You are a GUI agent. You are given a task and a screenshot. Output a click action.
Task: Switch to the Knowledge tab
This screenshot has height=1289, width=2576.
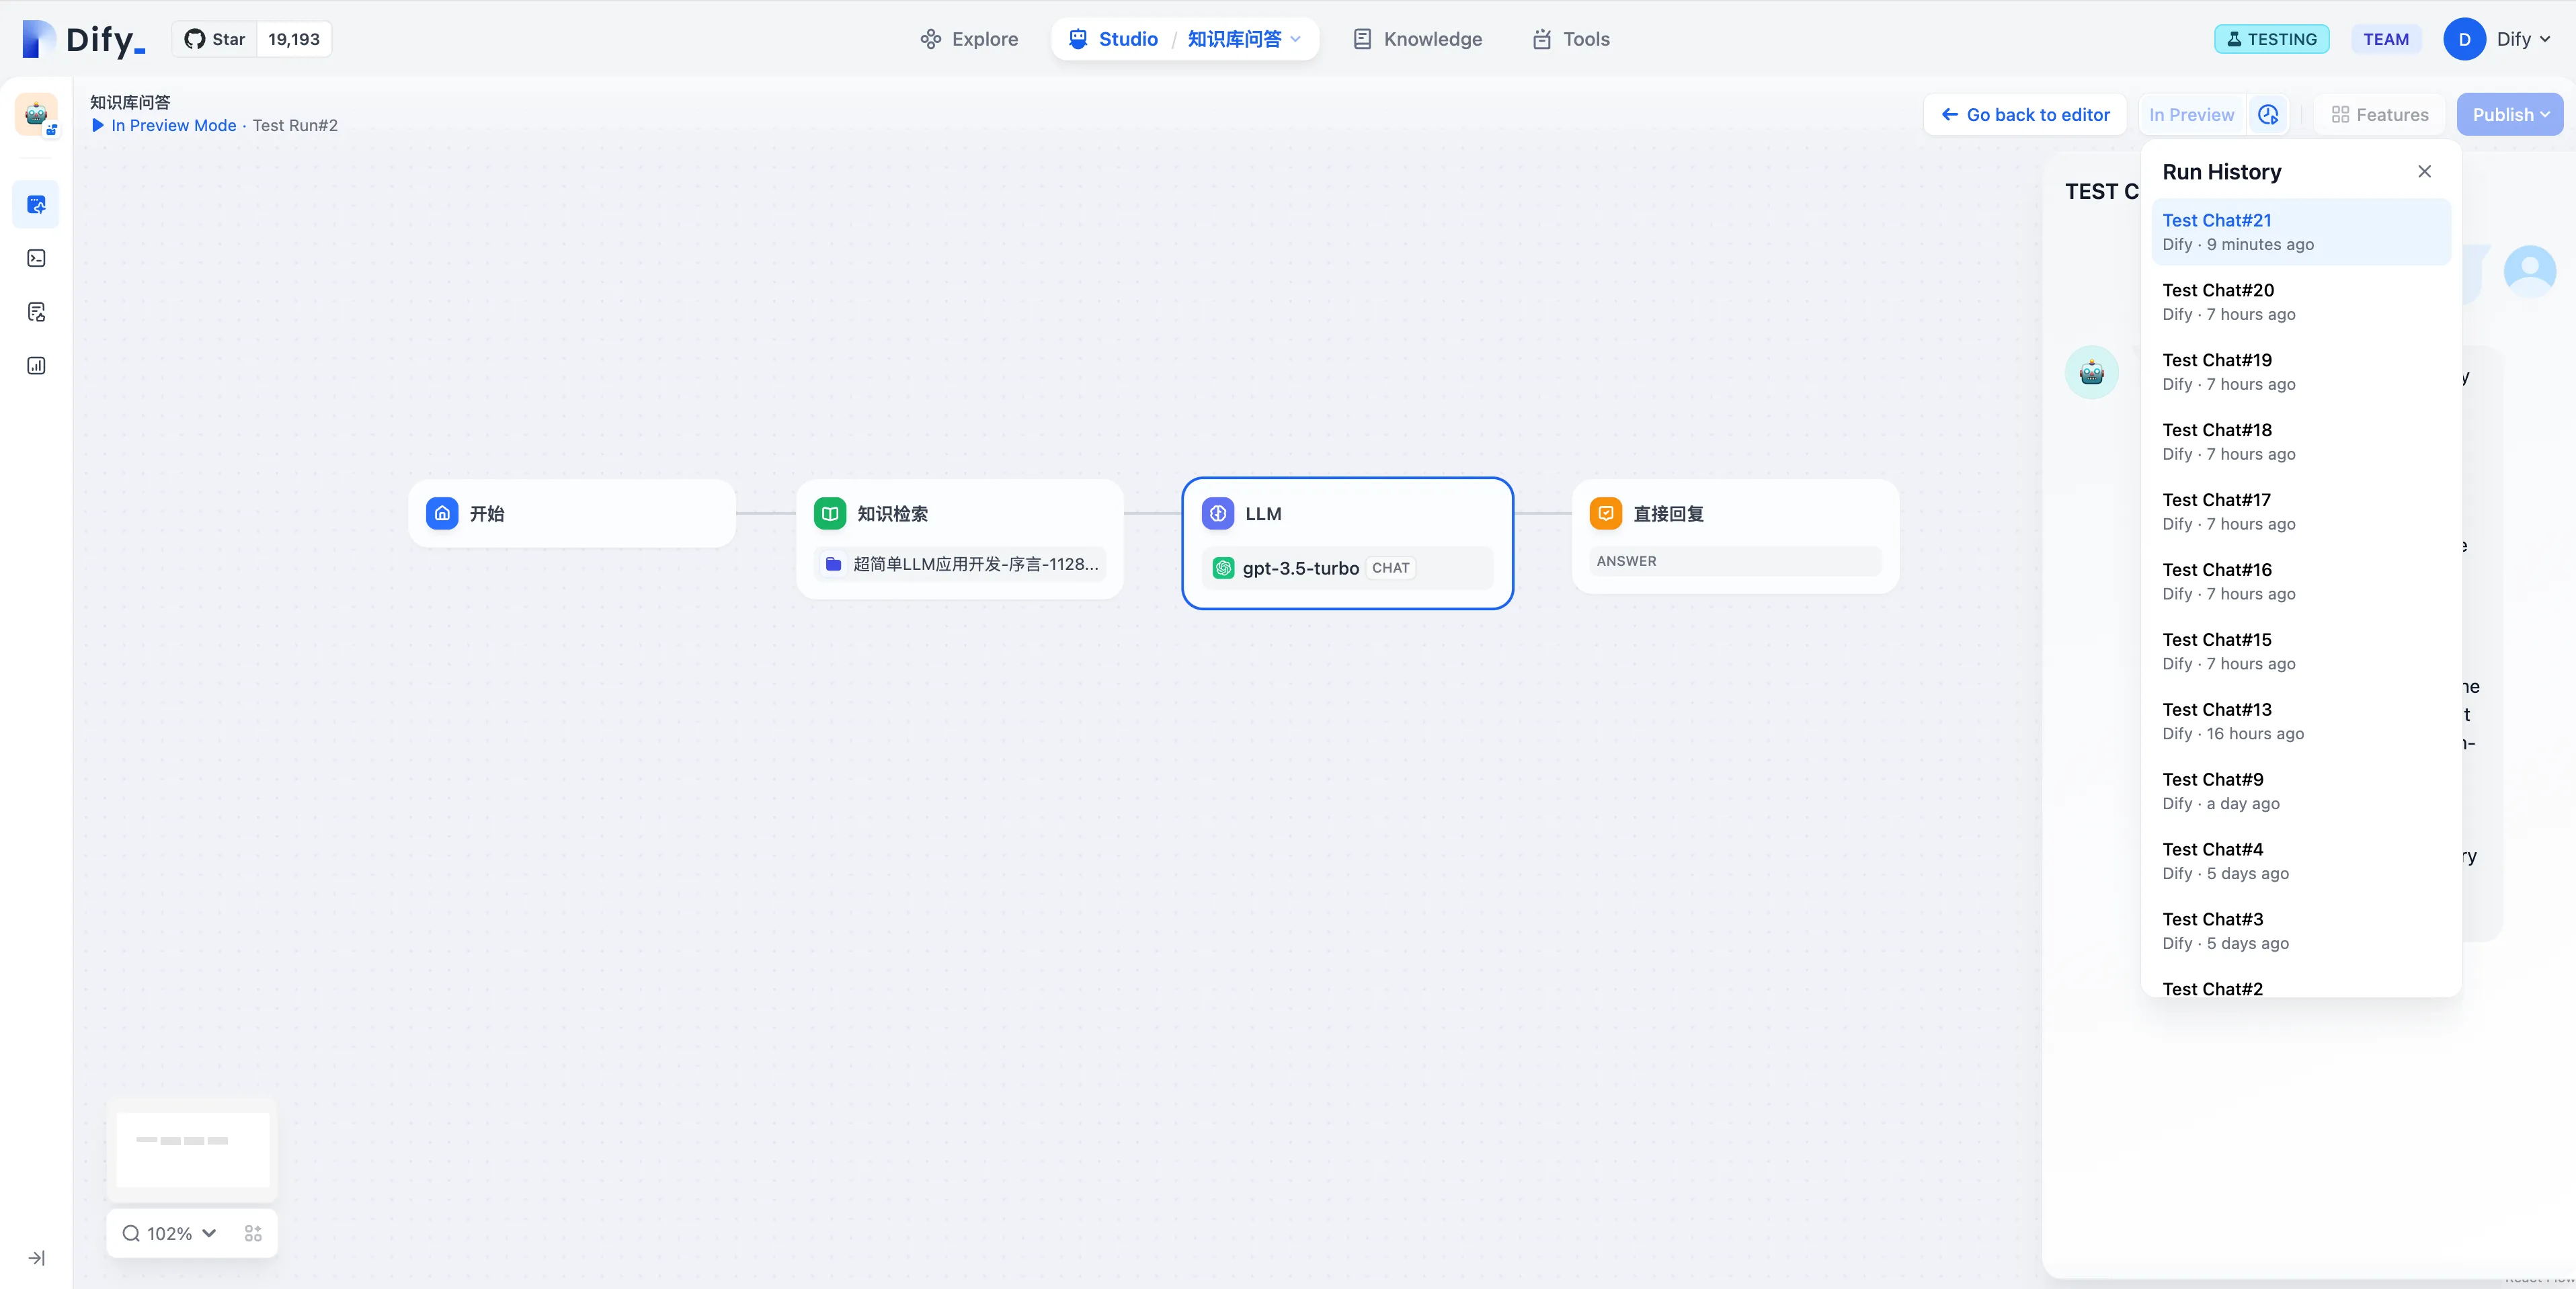pyautogui.click(x=1417, y=39)
